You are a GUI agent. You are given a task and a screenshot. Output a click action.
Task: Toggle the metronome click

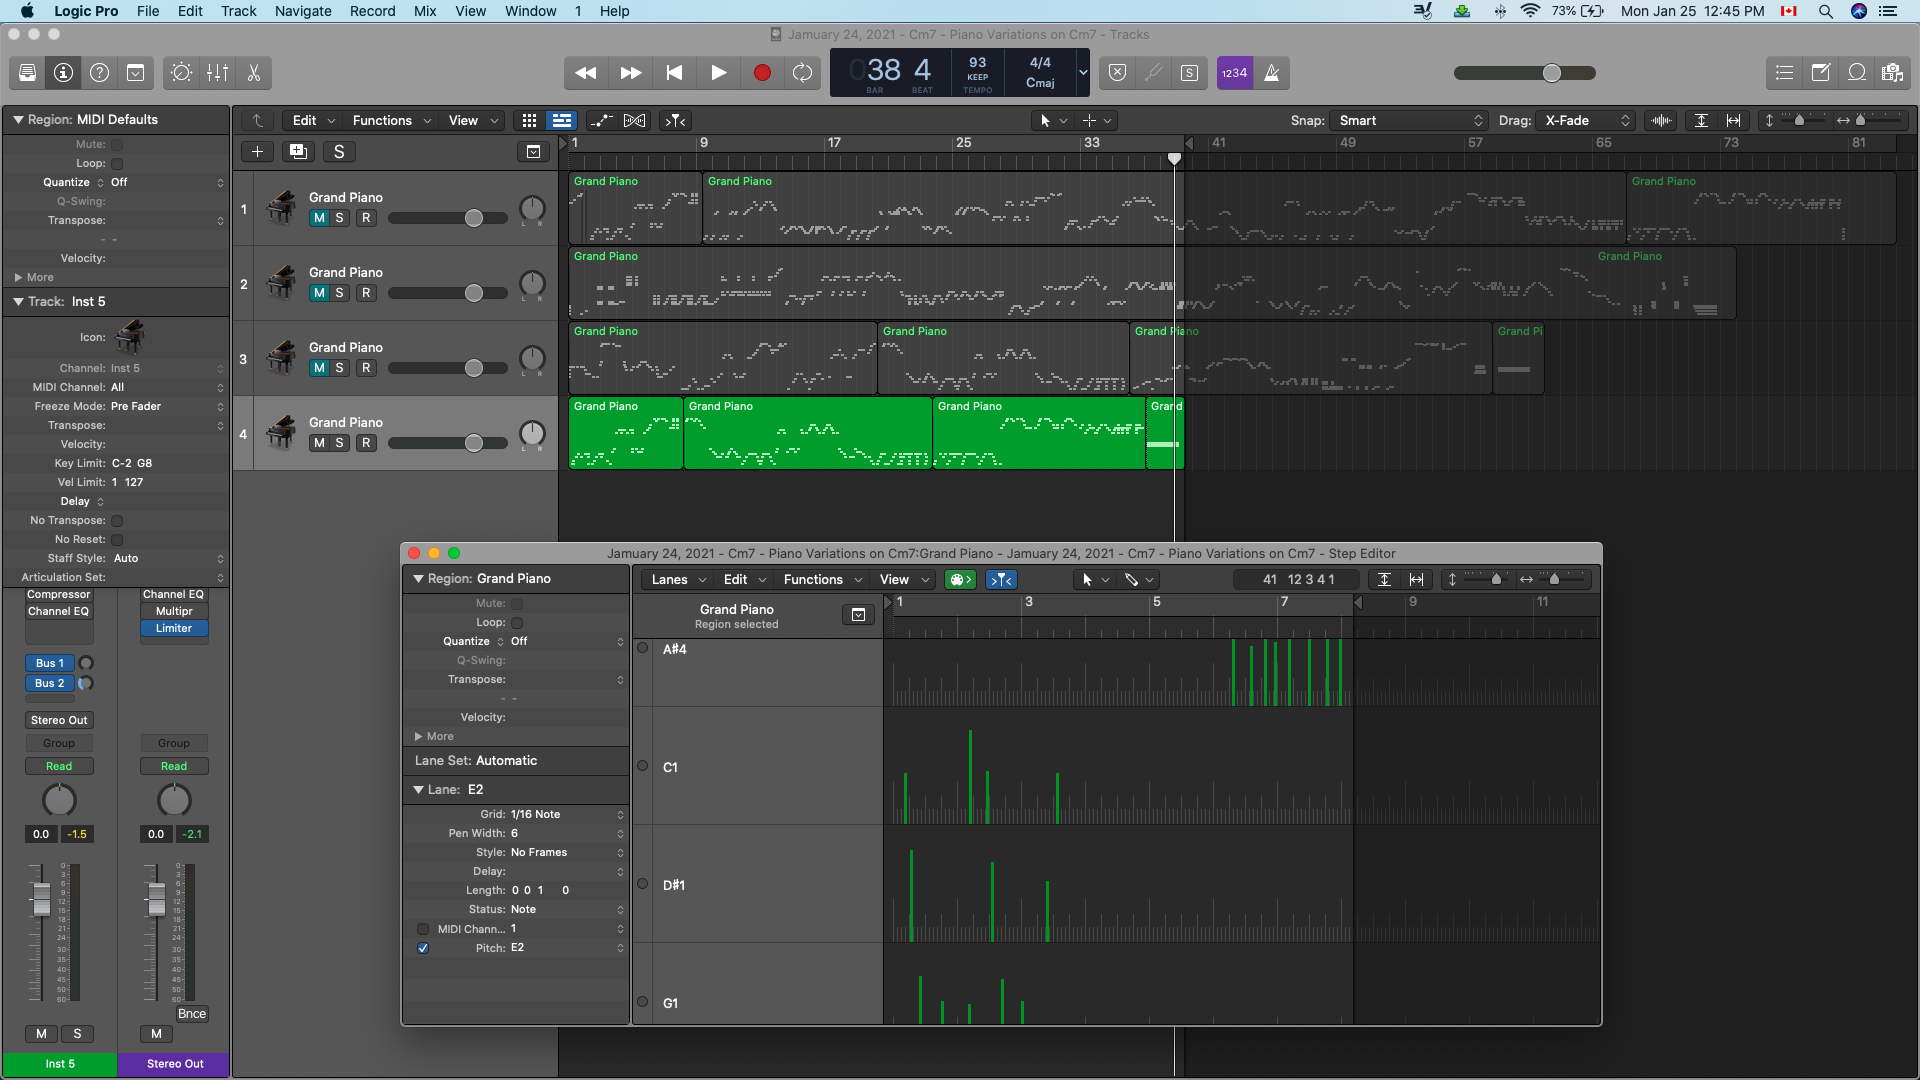pos(1272,73)
